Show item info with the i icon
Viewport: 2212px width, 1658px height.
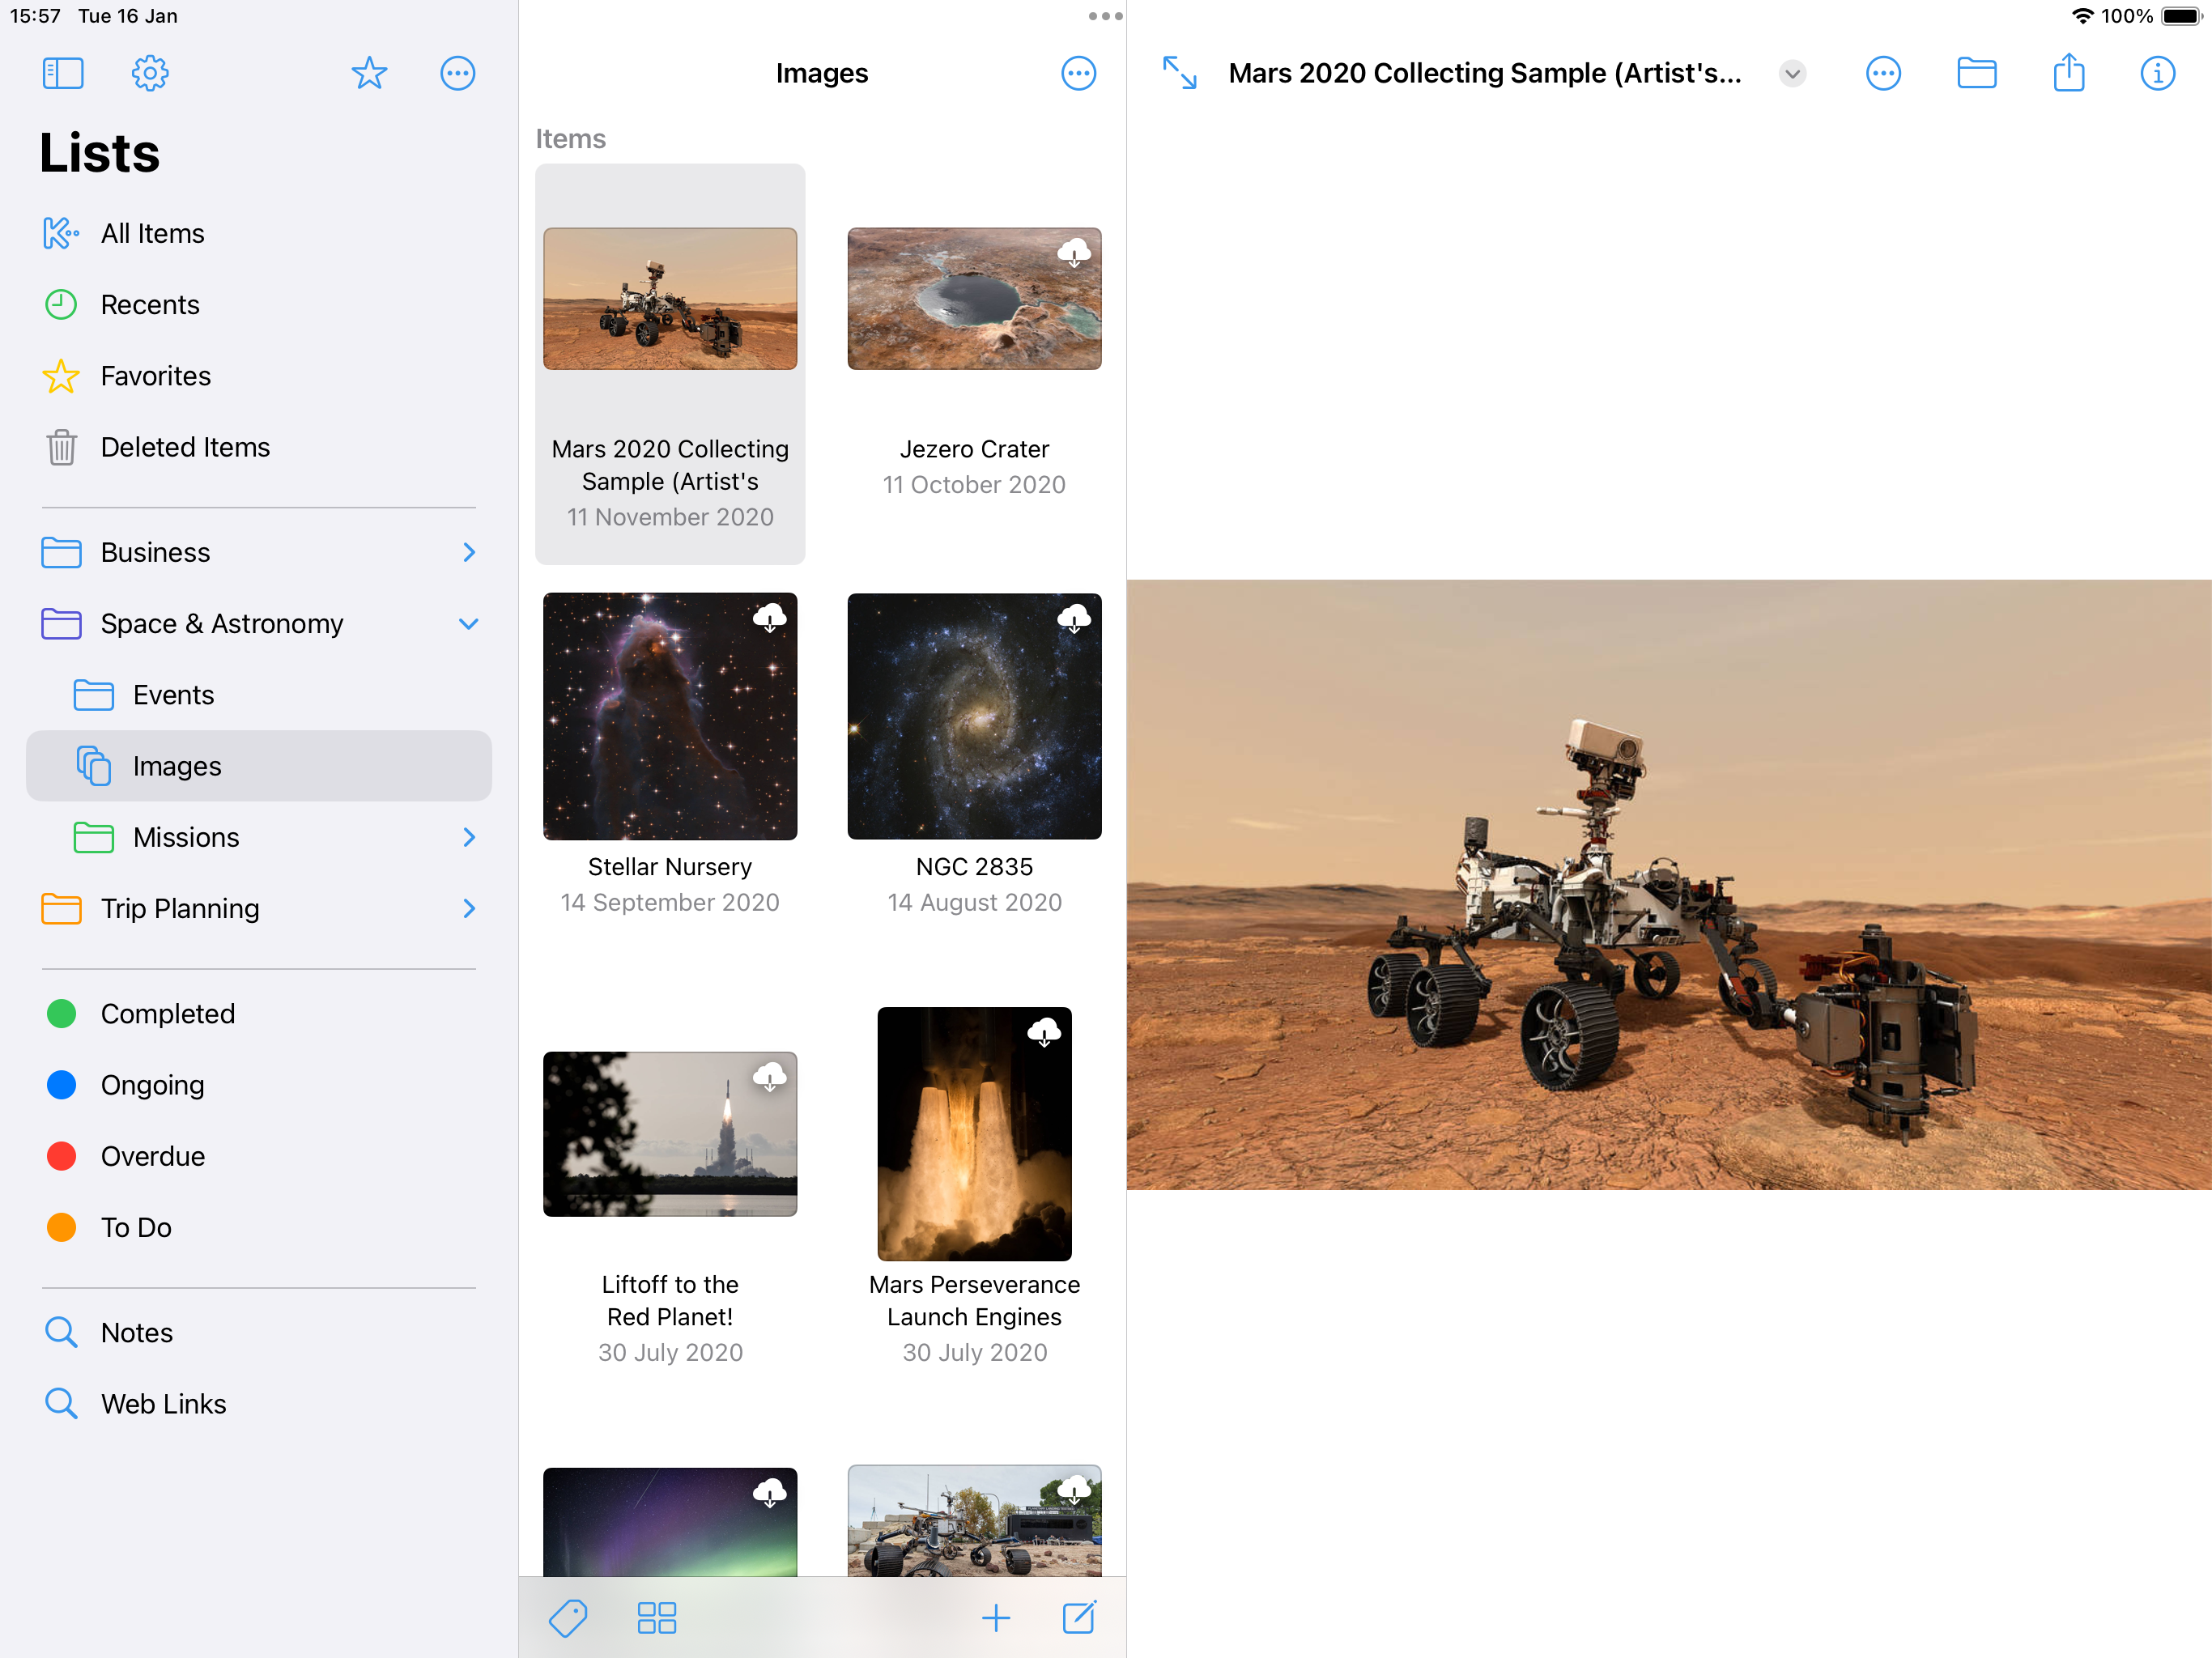point(2157,73)
